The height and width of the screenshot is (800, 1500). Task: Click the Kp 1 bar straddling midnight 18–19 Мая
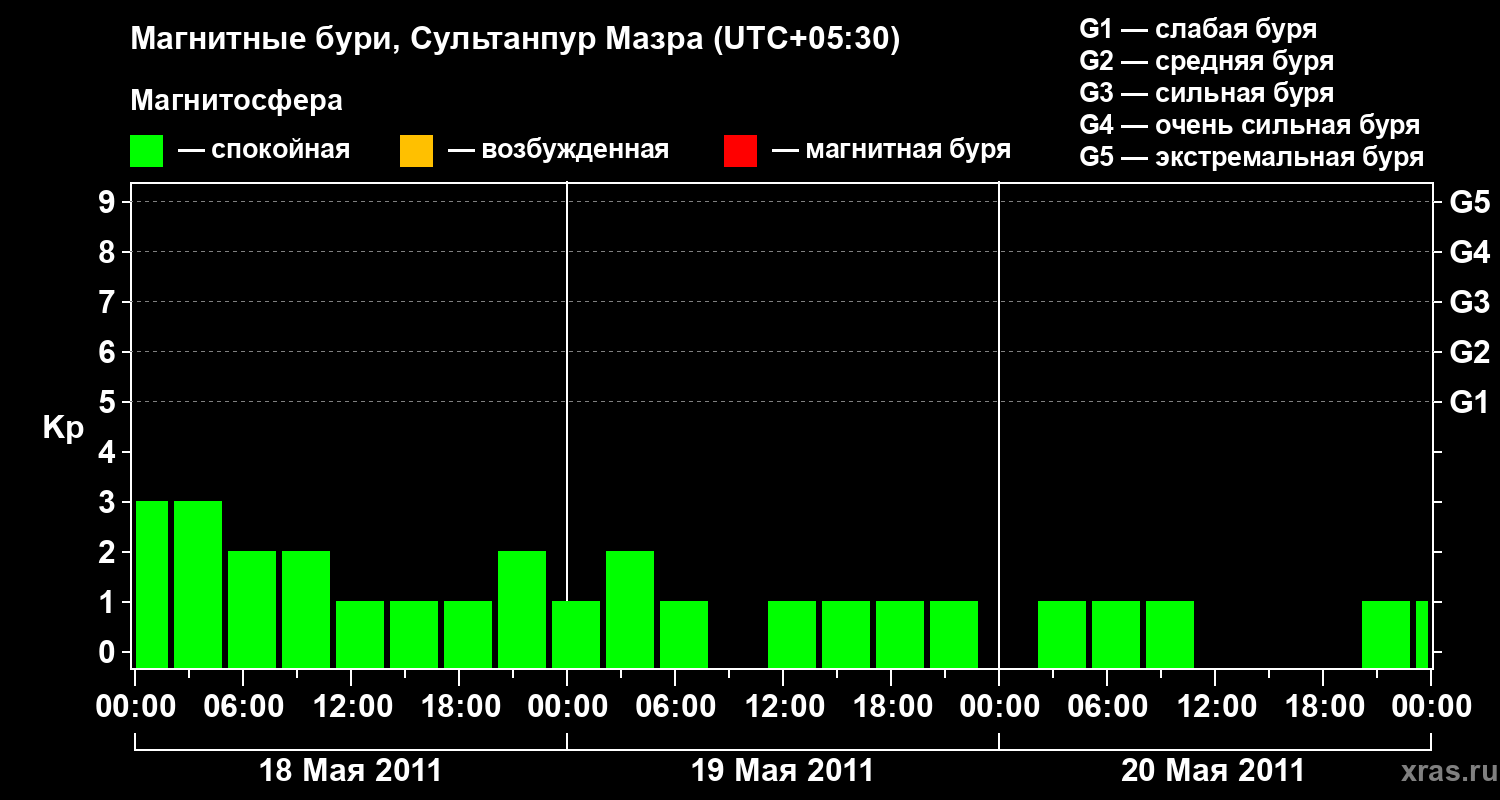(576, 634)
